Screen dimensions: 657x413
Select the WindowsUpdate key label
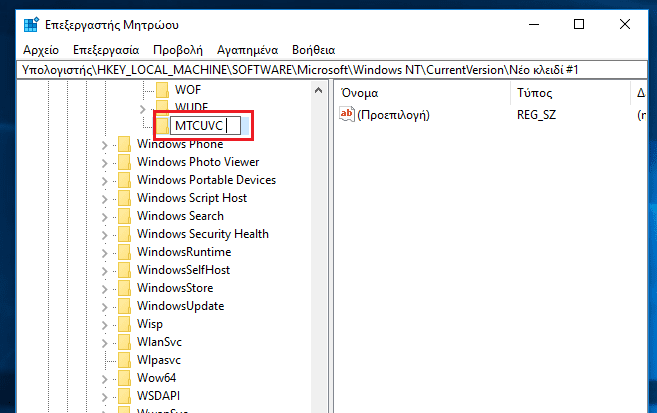pos(180,306)
